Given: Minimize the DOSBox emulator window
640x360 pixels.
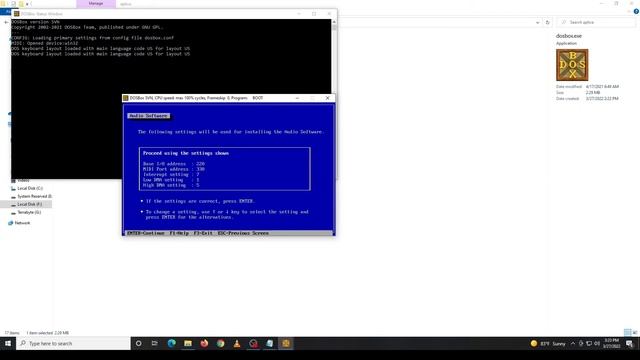Looking at the screenshot, I should (297, 98).
